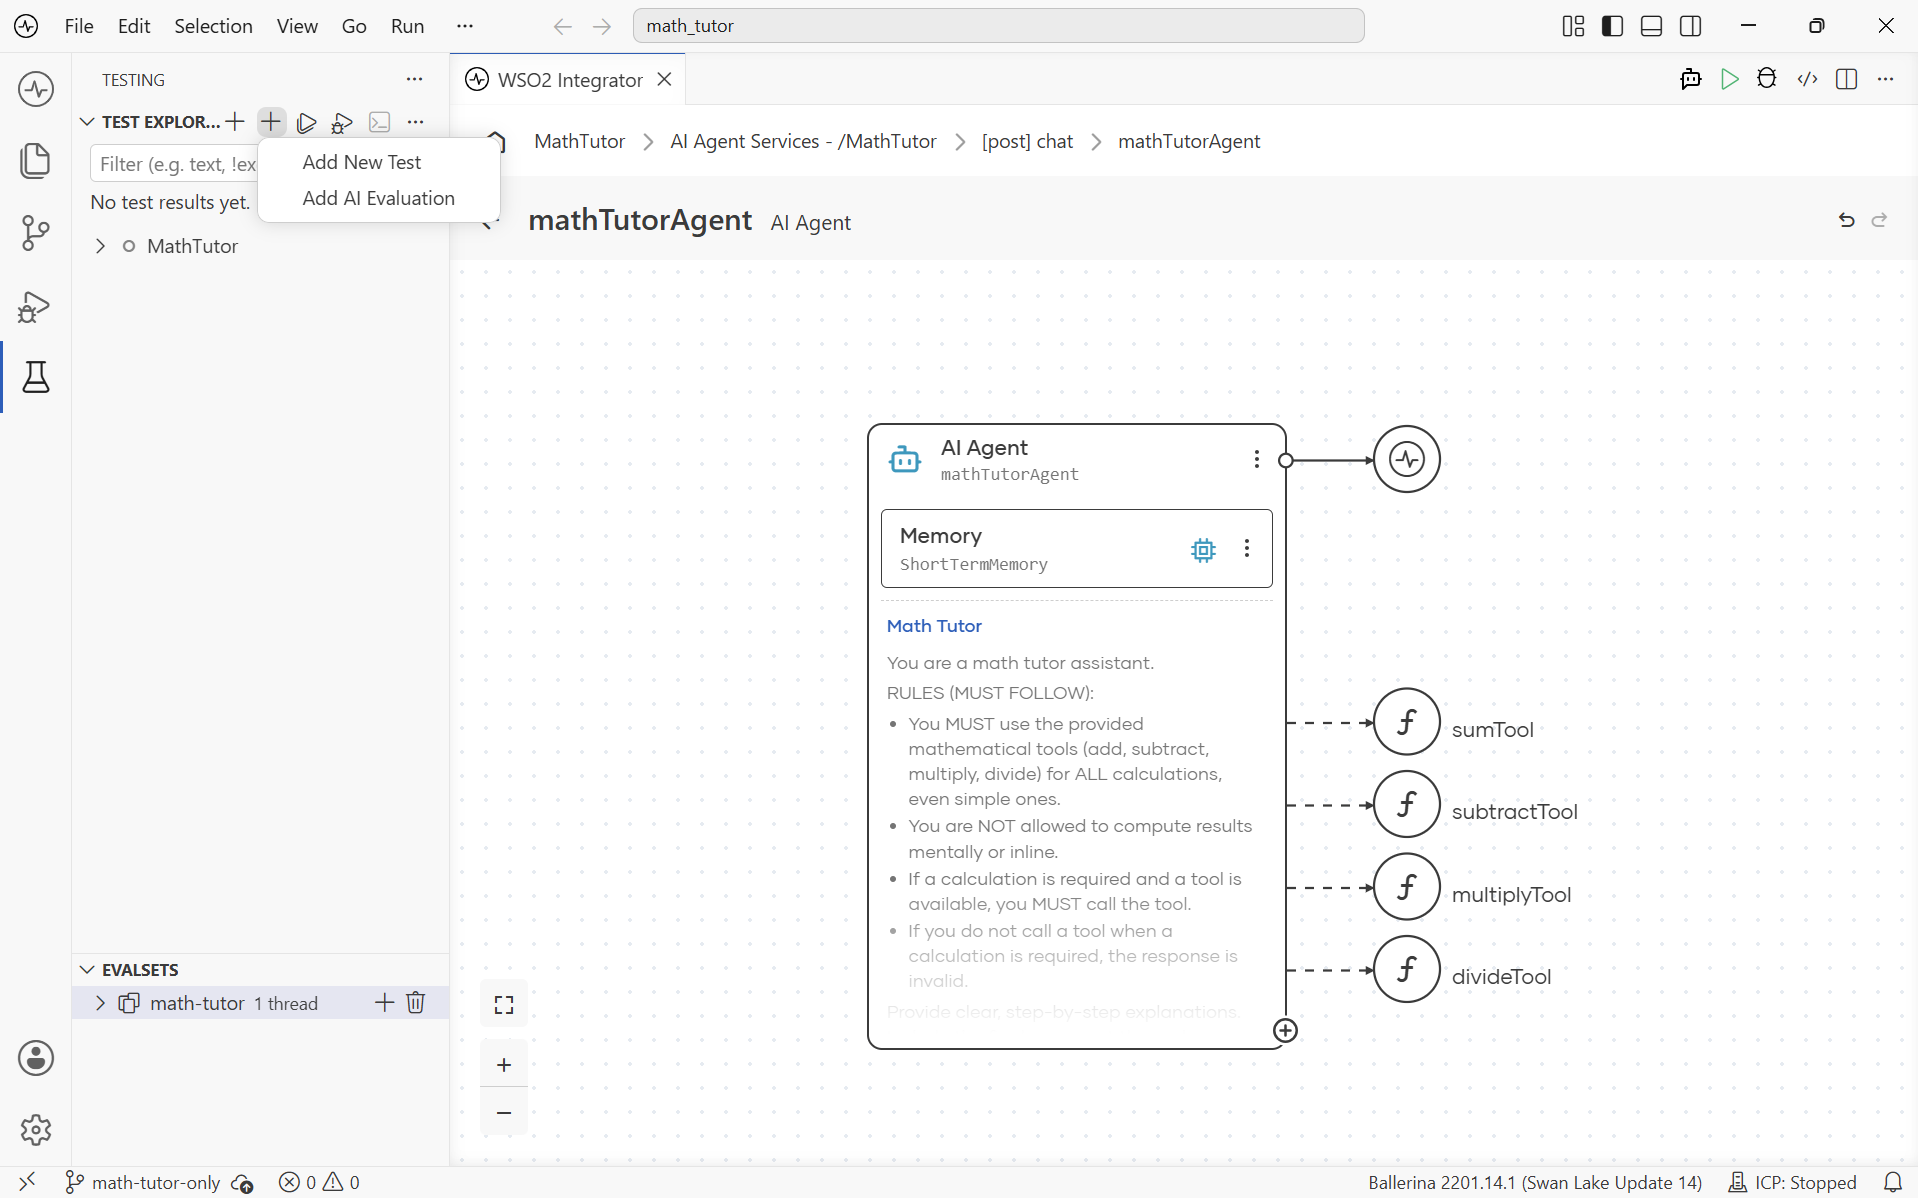The height and width of the screenshot is (1198, 1918).
Task: Collapse the Evalsets section
Action: click(87, 970)
